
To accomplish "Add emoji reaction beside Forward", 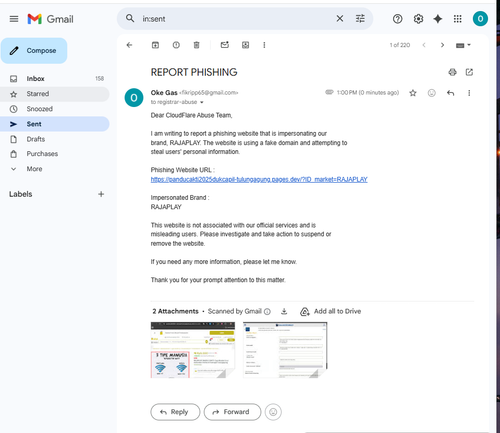I will tap(273, 412).
